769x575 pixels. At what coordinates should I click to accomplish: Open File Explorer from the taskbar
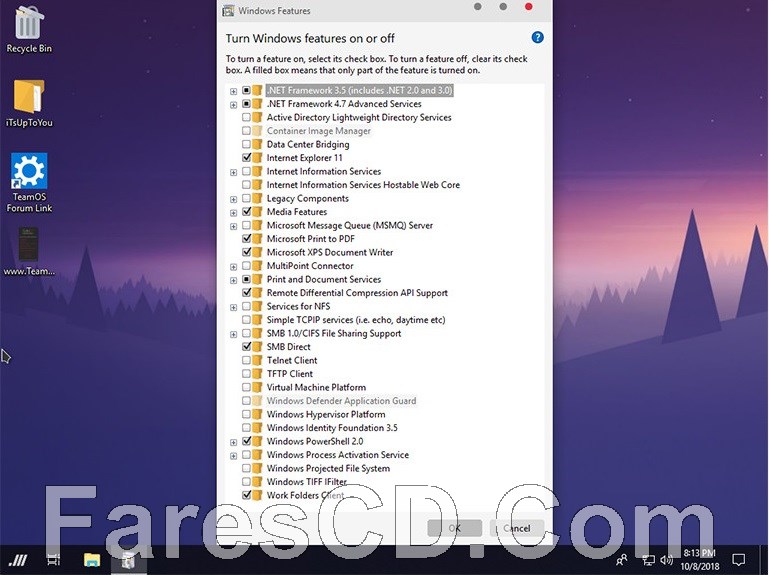(x=92, y=560)
